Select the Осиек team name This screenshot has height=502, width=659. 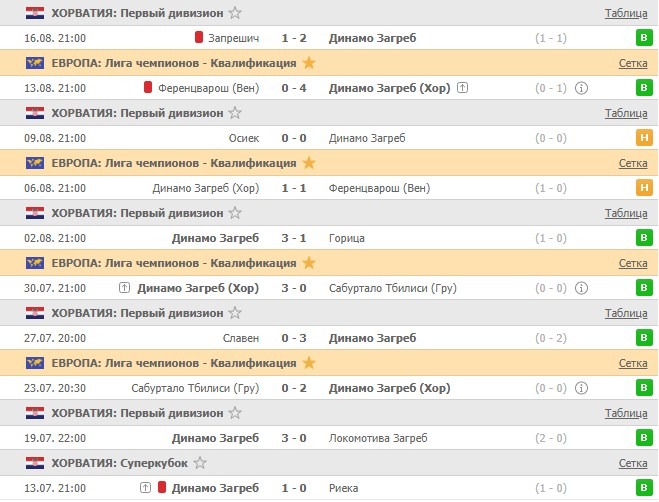244,138
